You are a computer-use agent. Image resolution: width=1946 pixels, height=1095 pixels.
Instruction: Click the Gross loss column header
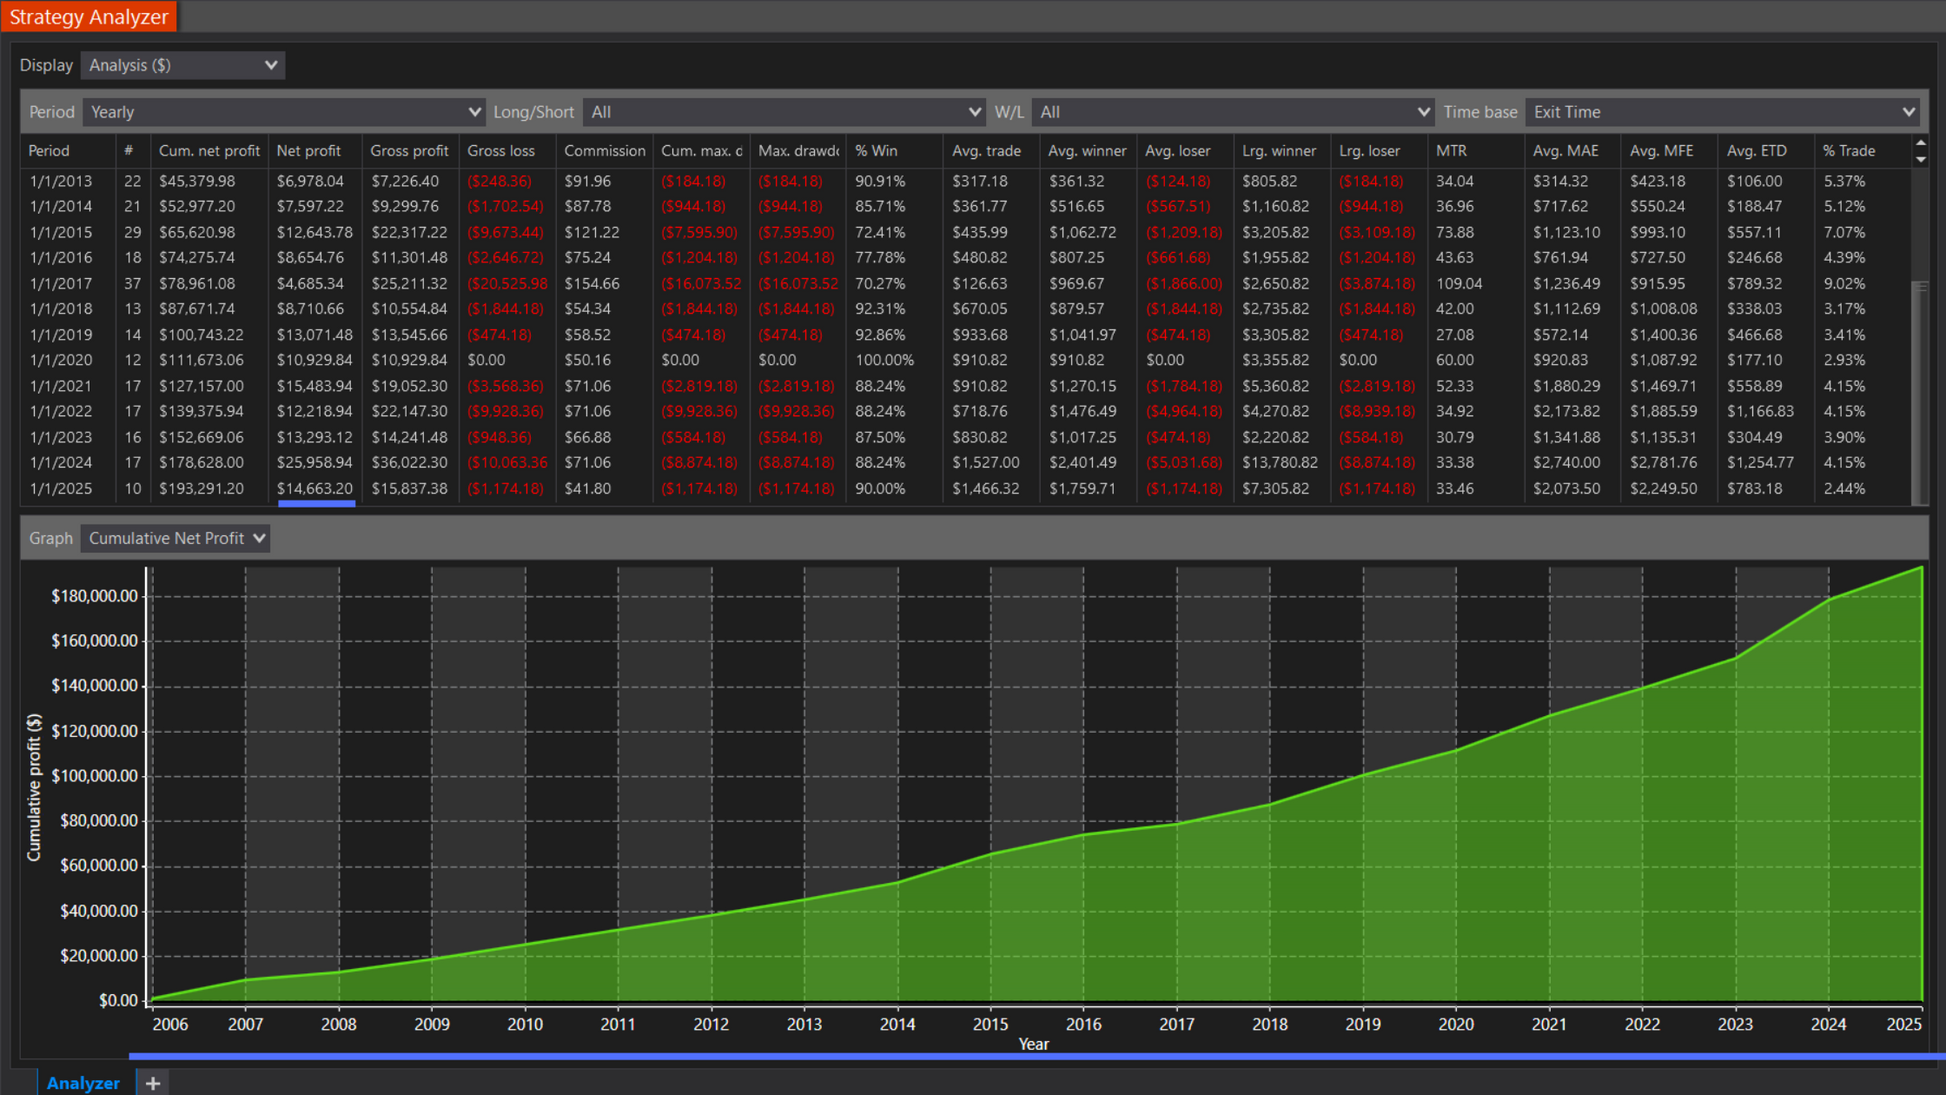click(x=501, y=151)
